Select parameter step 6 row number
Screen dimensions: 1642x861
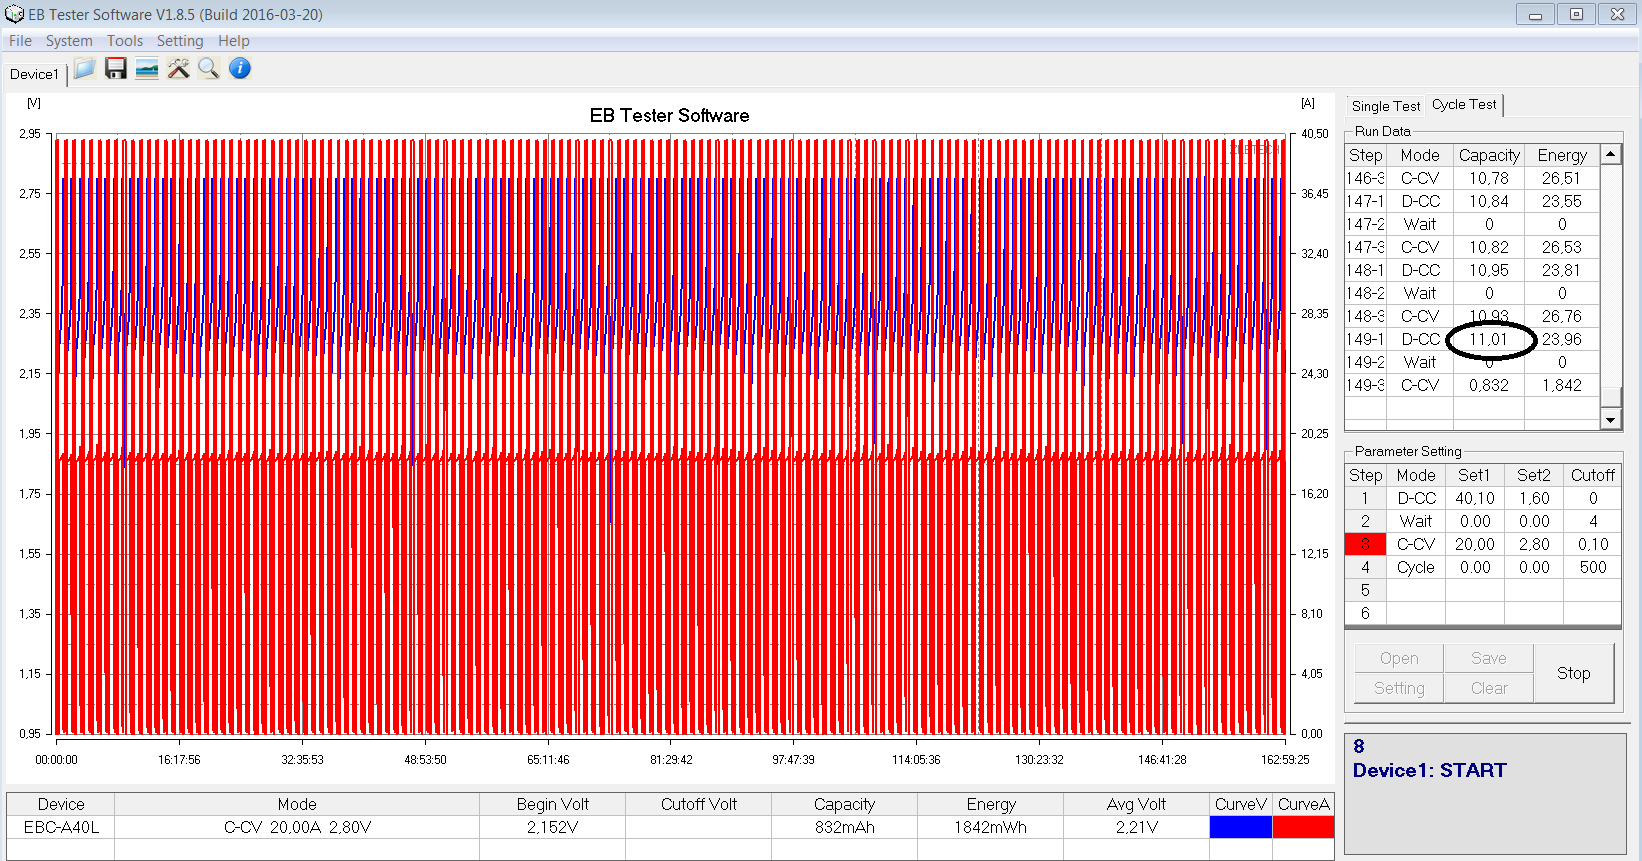click(1365, 613)
